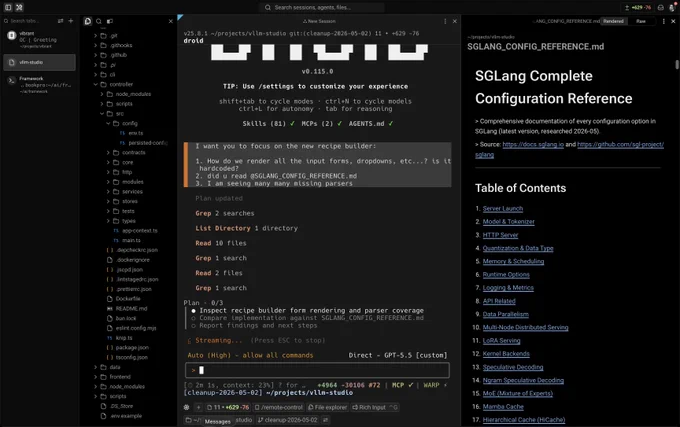Click the inbox icon in top bar
The image size is (680, 427).
click(660, 7)
